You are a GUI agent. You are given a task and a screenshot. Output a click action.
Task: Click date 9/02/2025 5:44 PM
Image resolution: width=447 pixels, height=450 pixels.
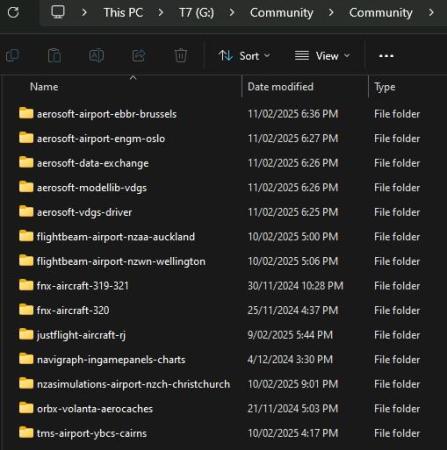(290, 335)
